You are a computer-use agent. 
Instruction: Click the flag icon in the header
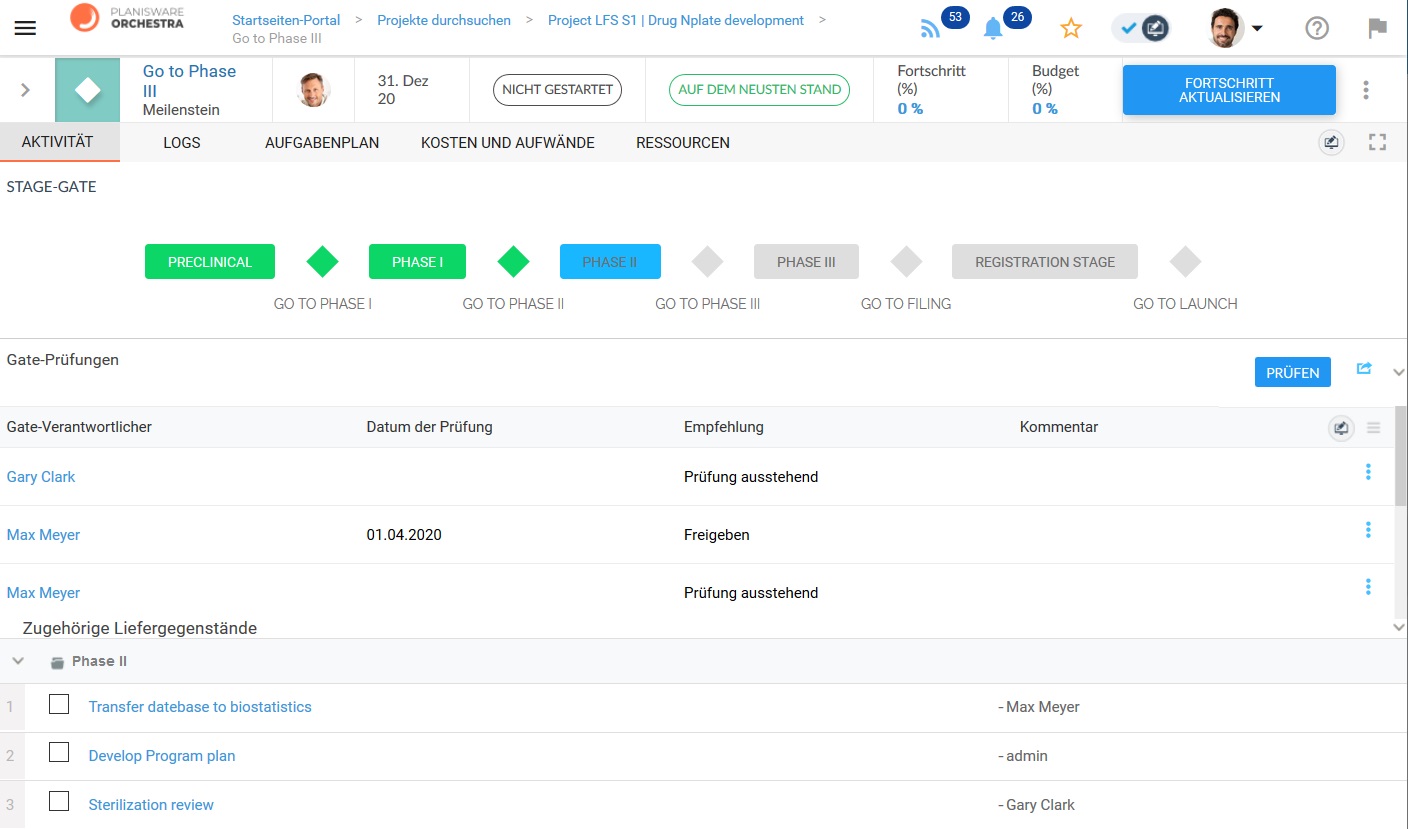(1378, 28)
